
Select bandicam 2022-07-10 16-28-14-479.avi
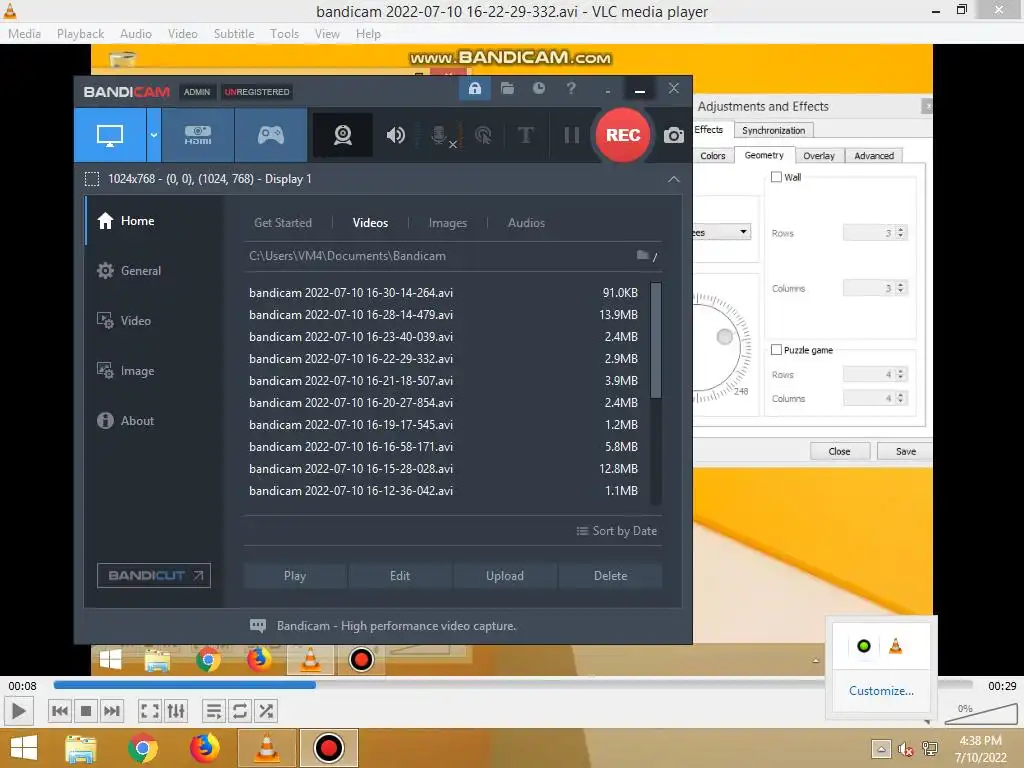pyautogui.click(x=443, y=315)
